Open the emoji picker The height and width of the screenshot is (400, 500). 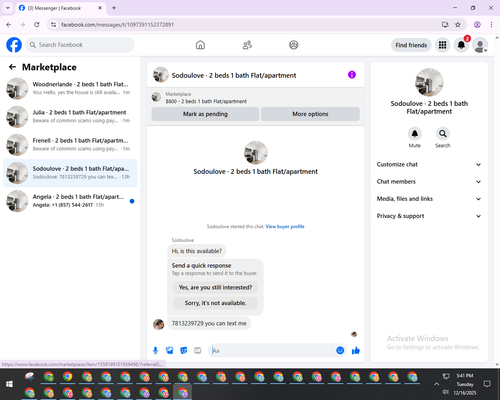tap(340, 350)
